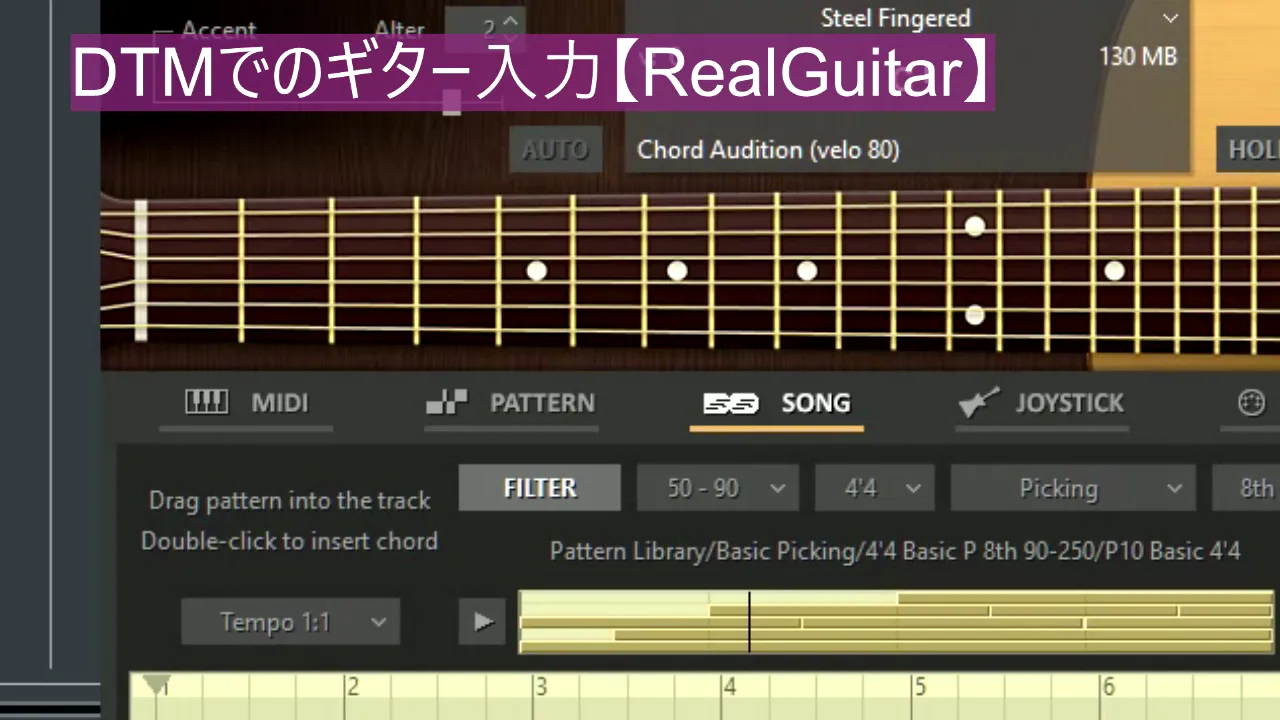Play the pattern preview
The width and height of the screenshot is (1280, 720).
point(482,622)
